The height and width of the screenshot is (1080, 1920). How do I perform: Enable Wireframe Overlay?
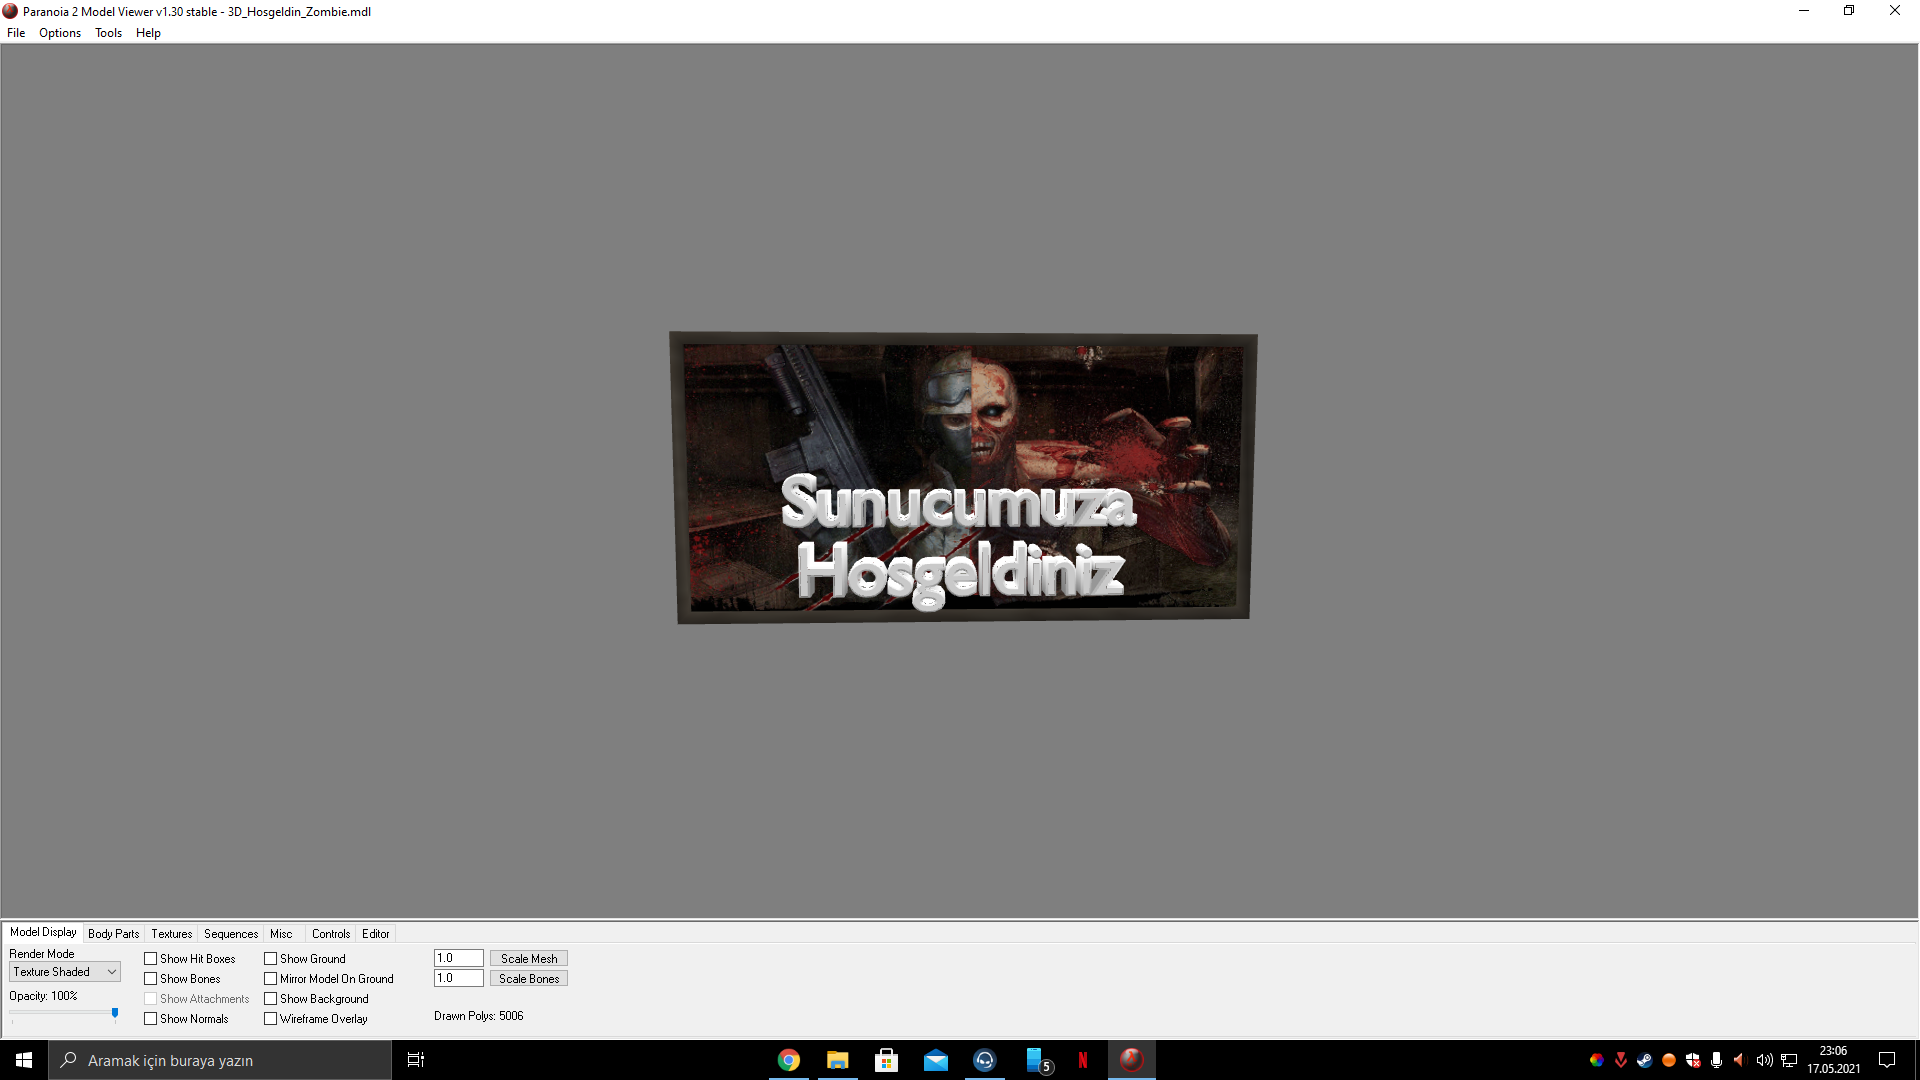[271, 1019]
